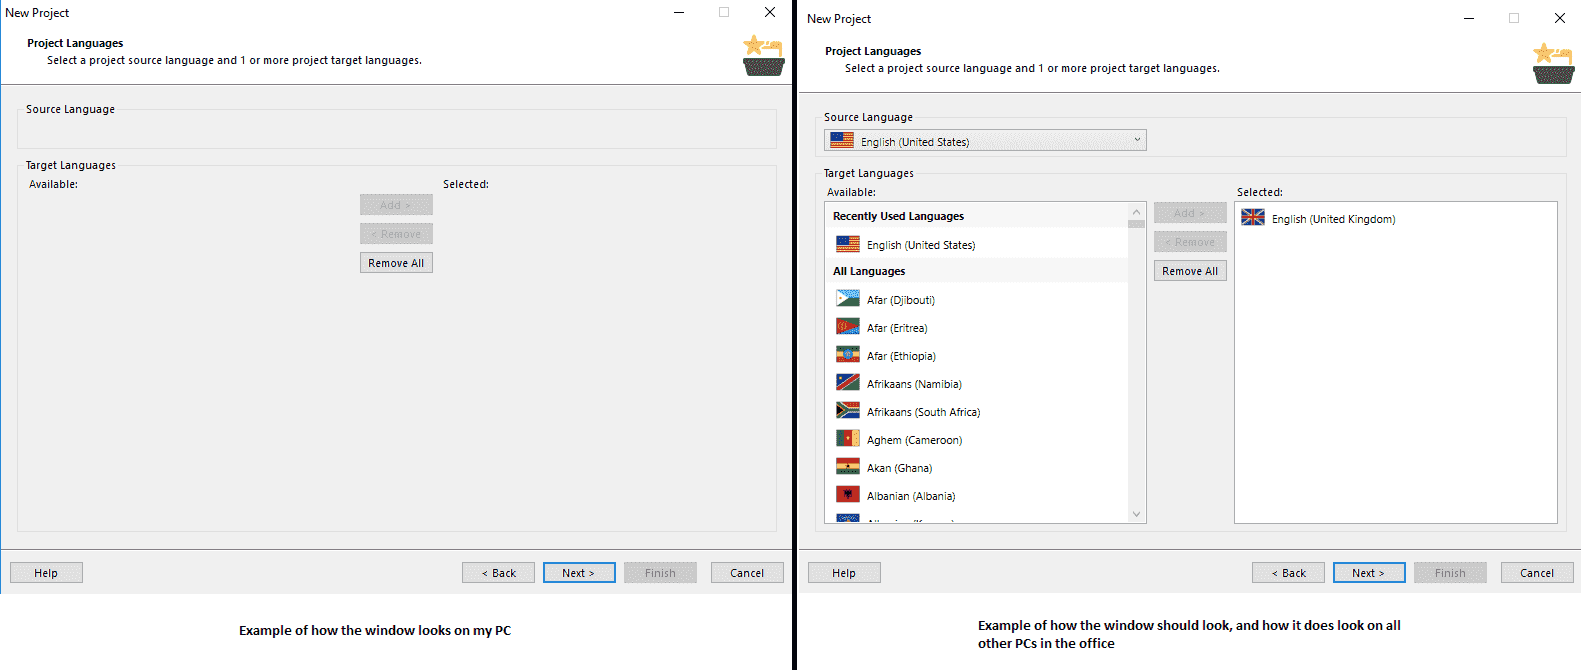Viewport: 1581px width, 670px height.
Task: Click Remove All in the right window
Action: coord(1190,271)
